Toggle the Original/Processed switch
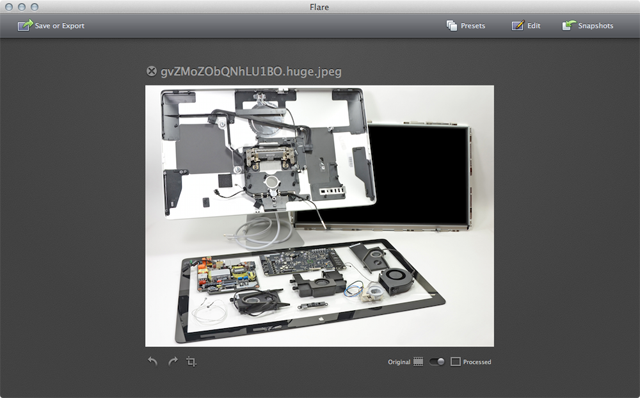This screenshot has width=640, height=398. point(437,362)
